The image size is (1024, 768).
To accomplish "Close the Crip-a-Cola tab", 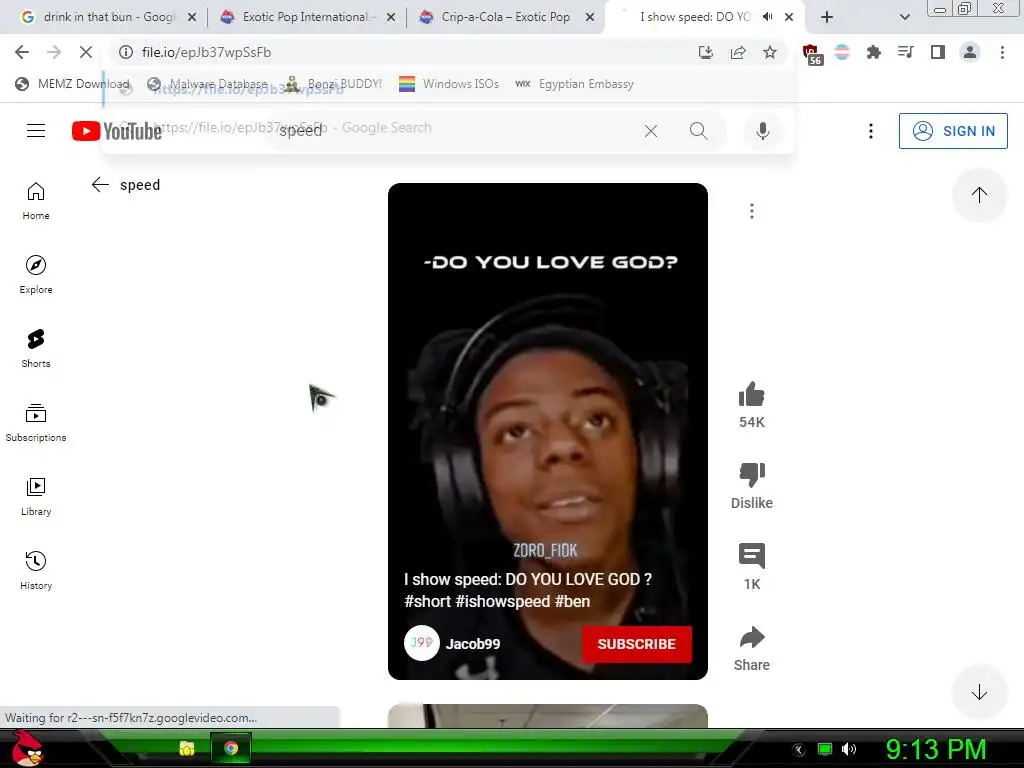I will [x=590, y=17].
